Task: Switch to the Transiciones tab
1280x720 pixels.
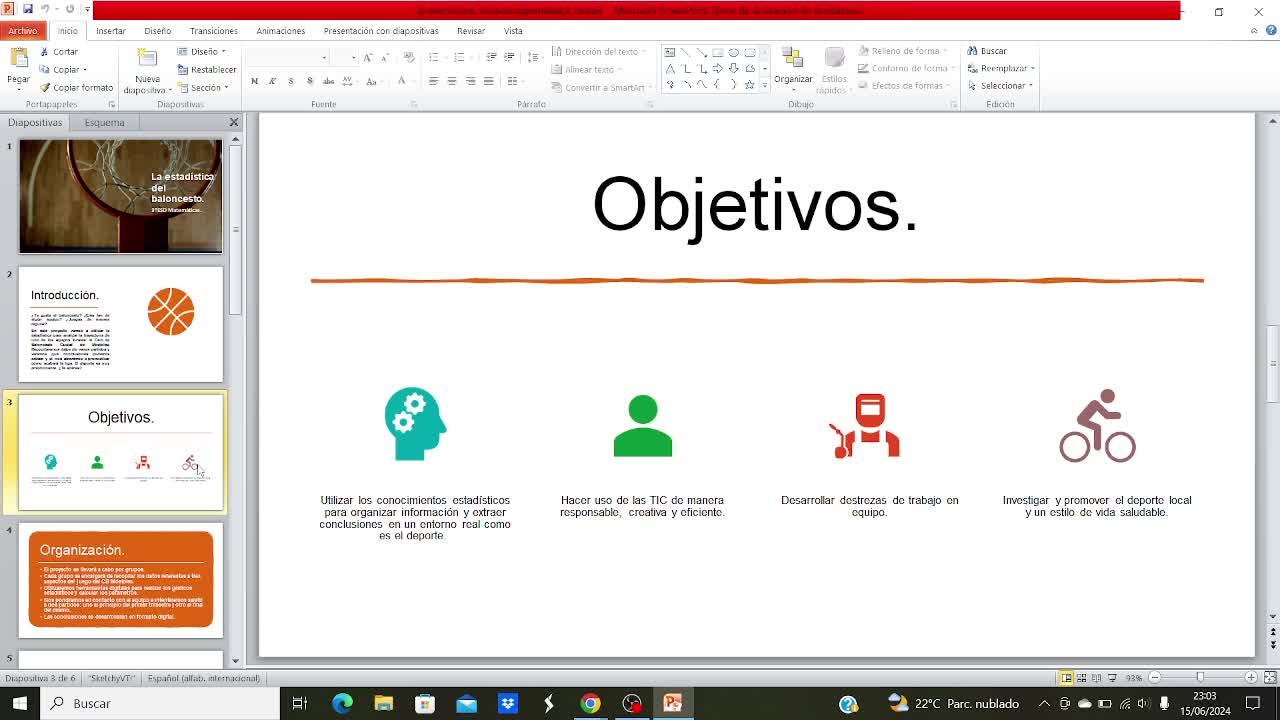Action: pos(214,31)
